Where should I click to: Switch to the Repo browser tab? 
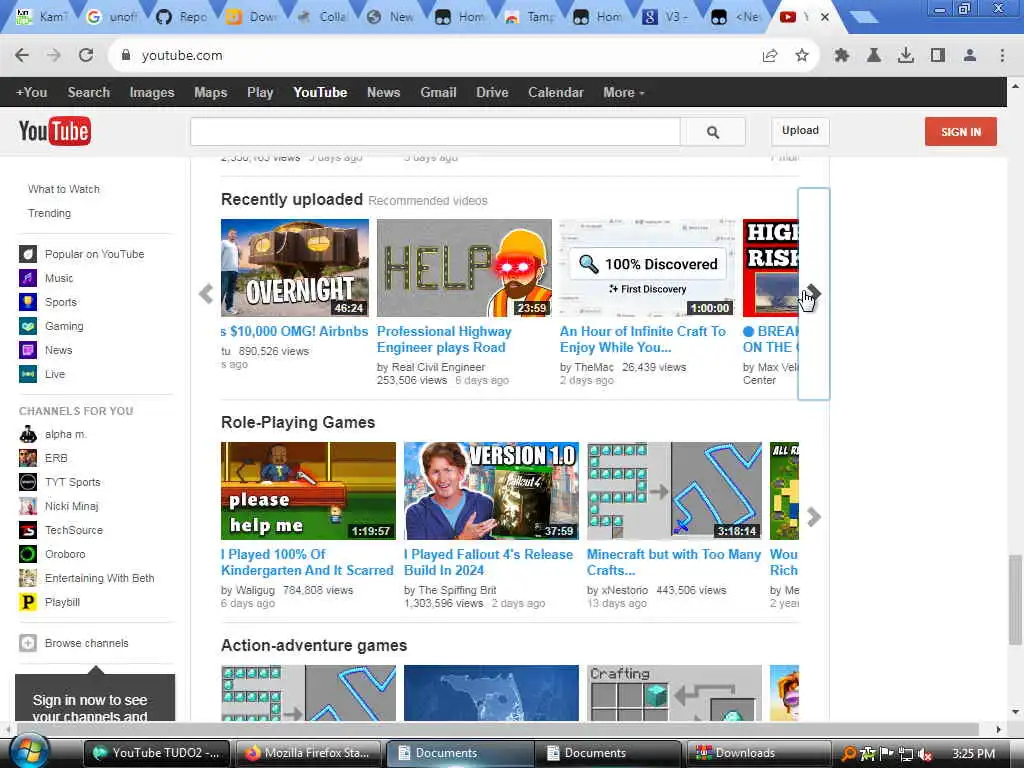click(182, 17)
